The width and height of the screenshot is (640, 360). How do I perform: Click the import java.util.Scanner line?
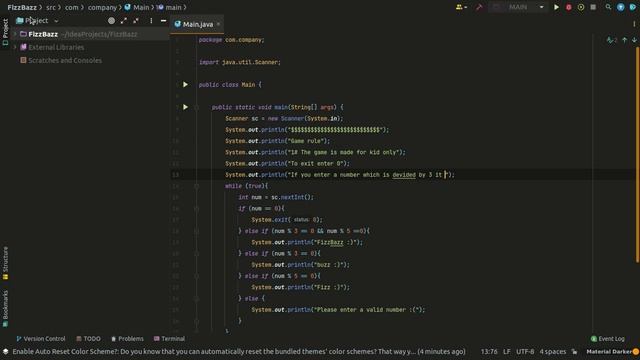[240, 62]
